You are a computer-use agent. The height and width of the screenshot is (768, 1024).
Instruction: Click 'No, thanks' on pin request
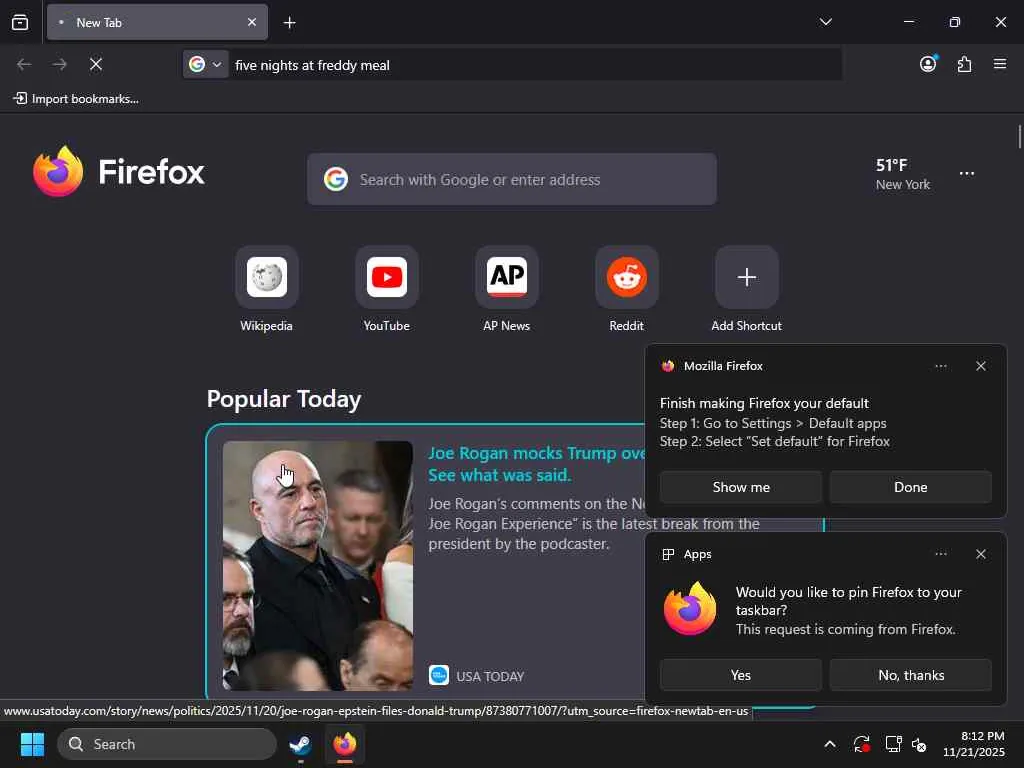click(910, 675)
